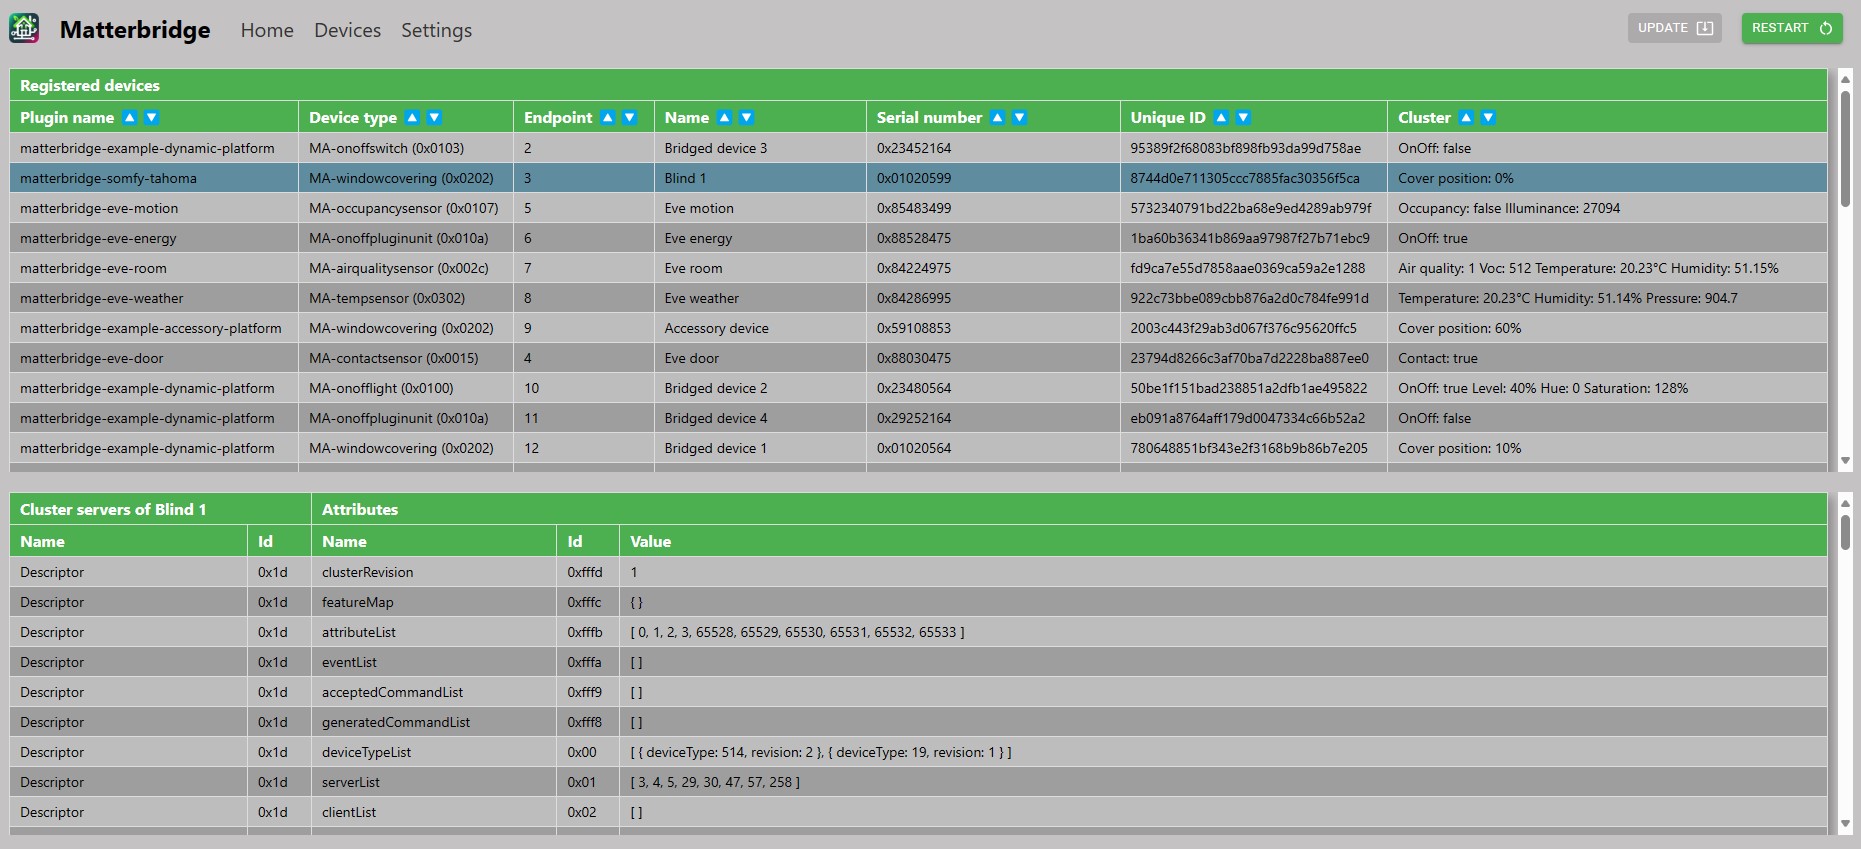Click the acceptedCommandList attribute row
Screen dimensions: 1861x849
[918, 692]
